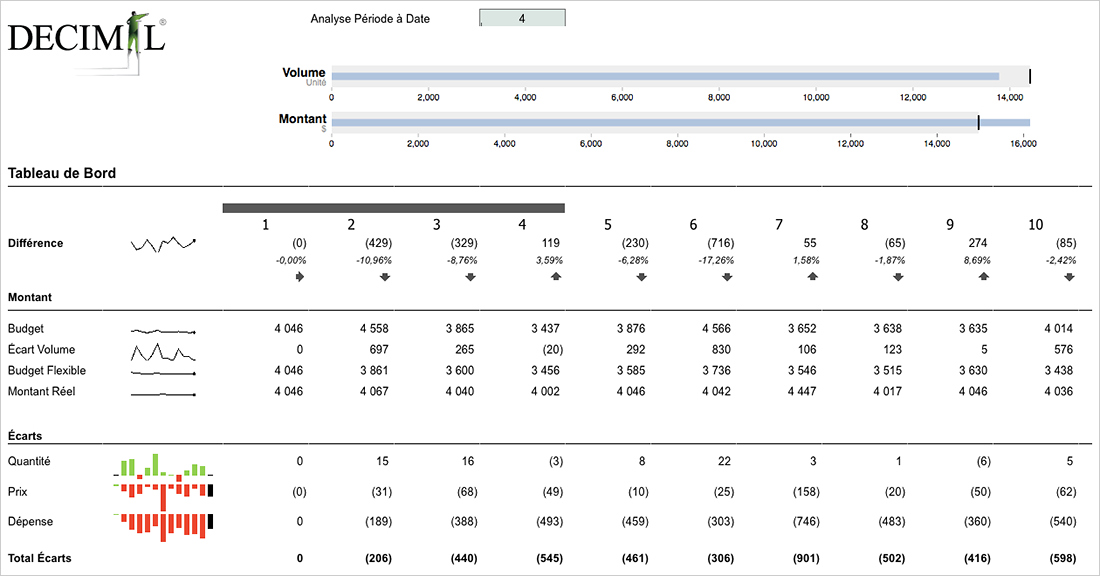The width and height of the screenshot is (1100, 576).
Task: Click the up trend arrow under 3,59%
Action: (x=556, y=276)
